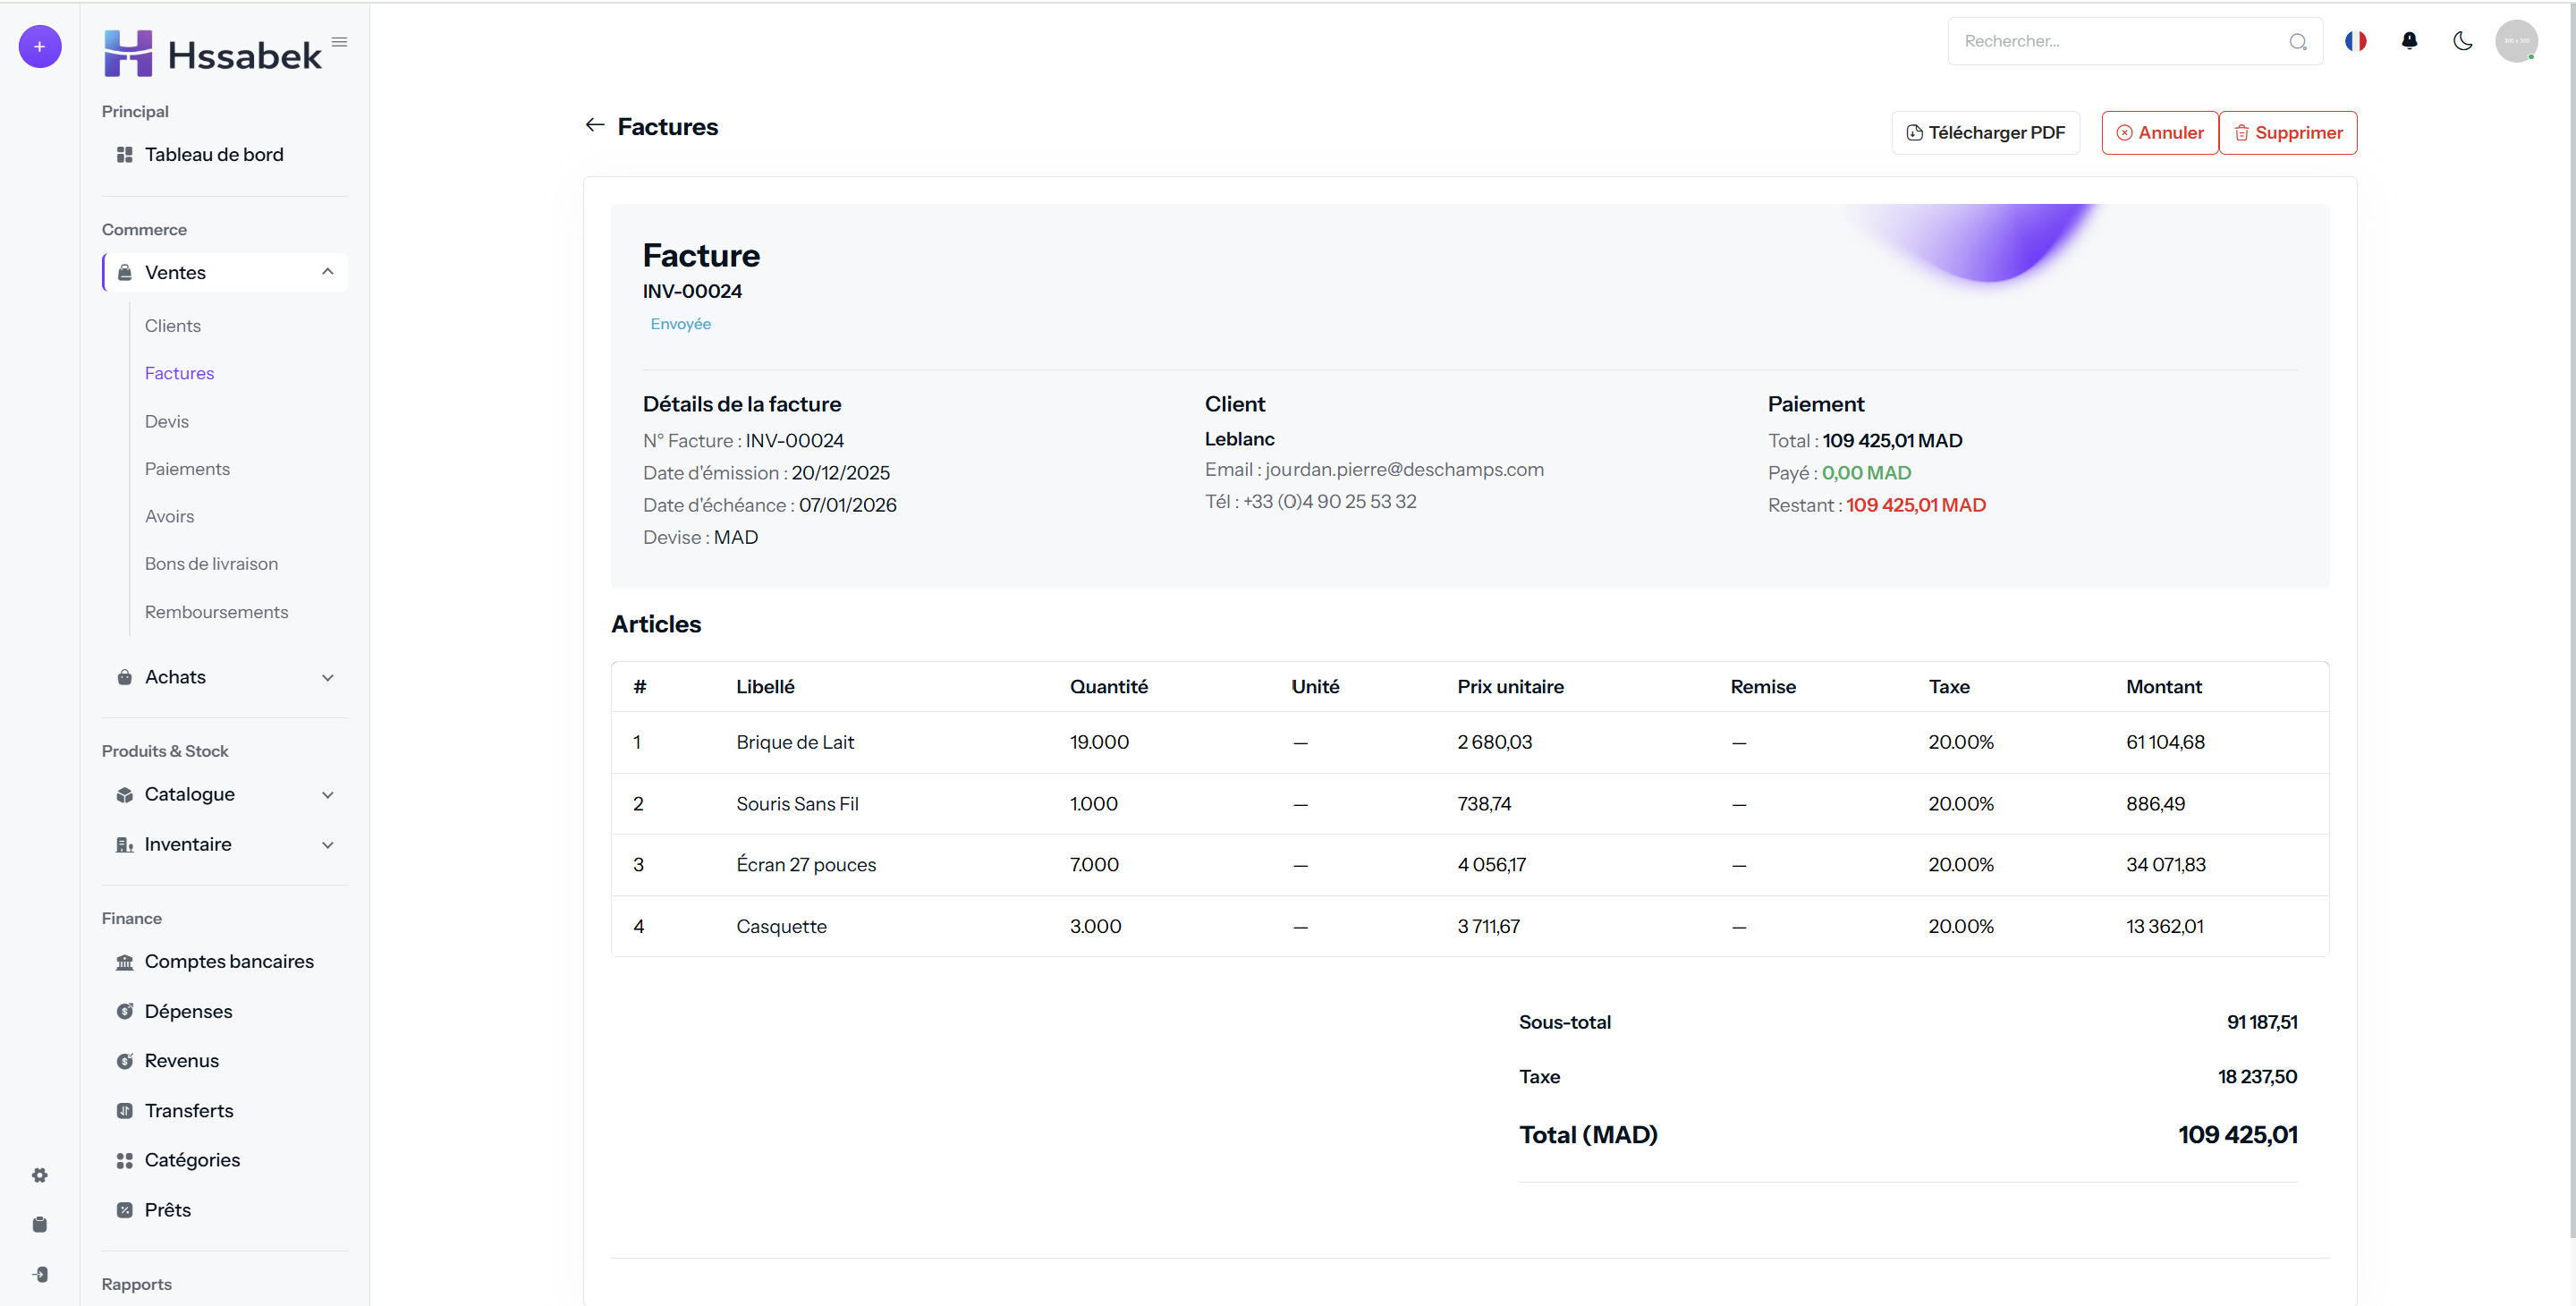Click the Montant column header
This screenshot has height=1306, width=2576.
pos(2163,687)
